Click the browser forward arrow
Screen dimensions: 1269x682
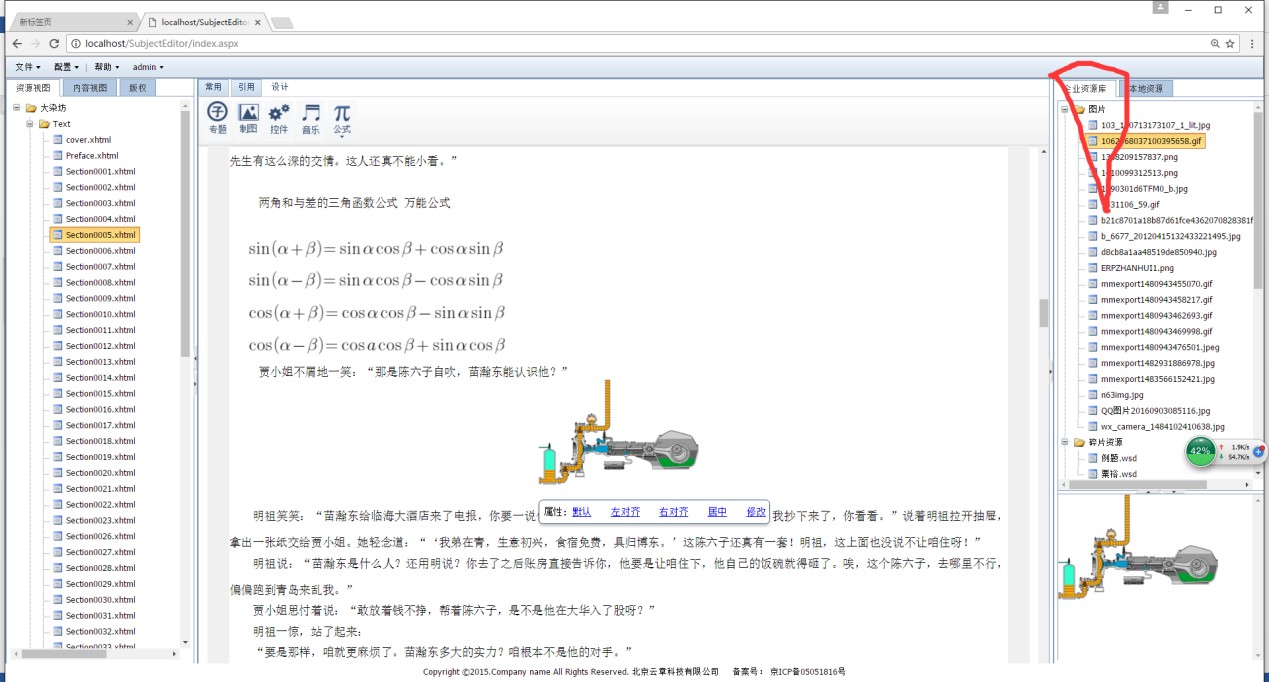[x=36, y=44]
